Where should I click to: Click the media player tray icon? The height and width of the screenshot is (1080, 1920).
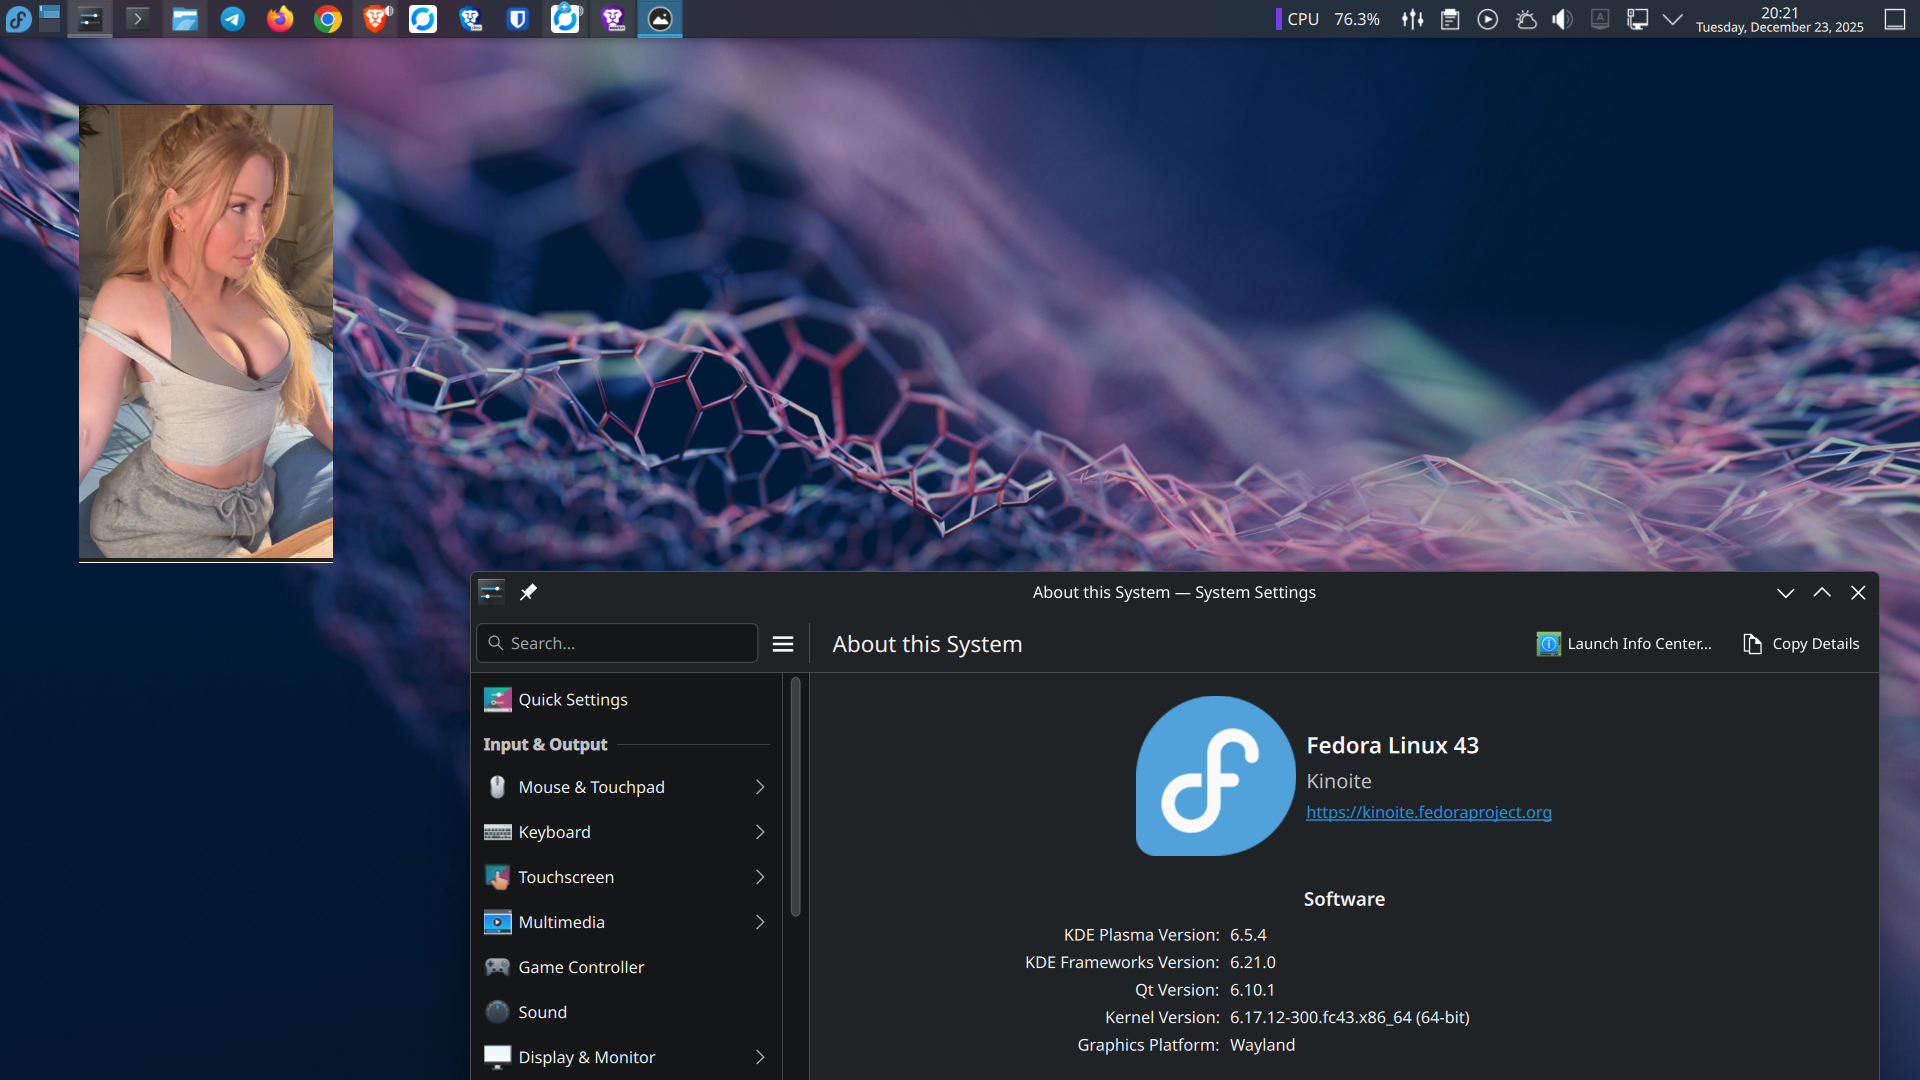1488,19
